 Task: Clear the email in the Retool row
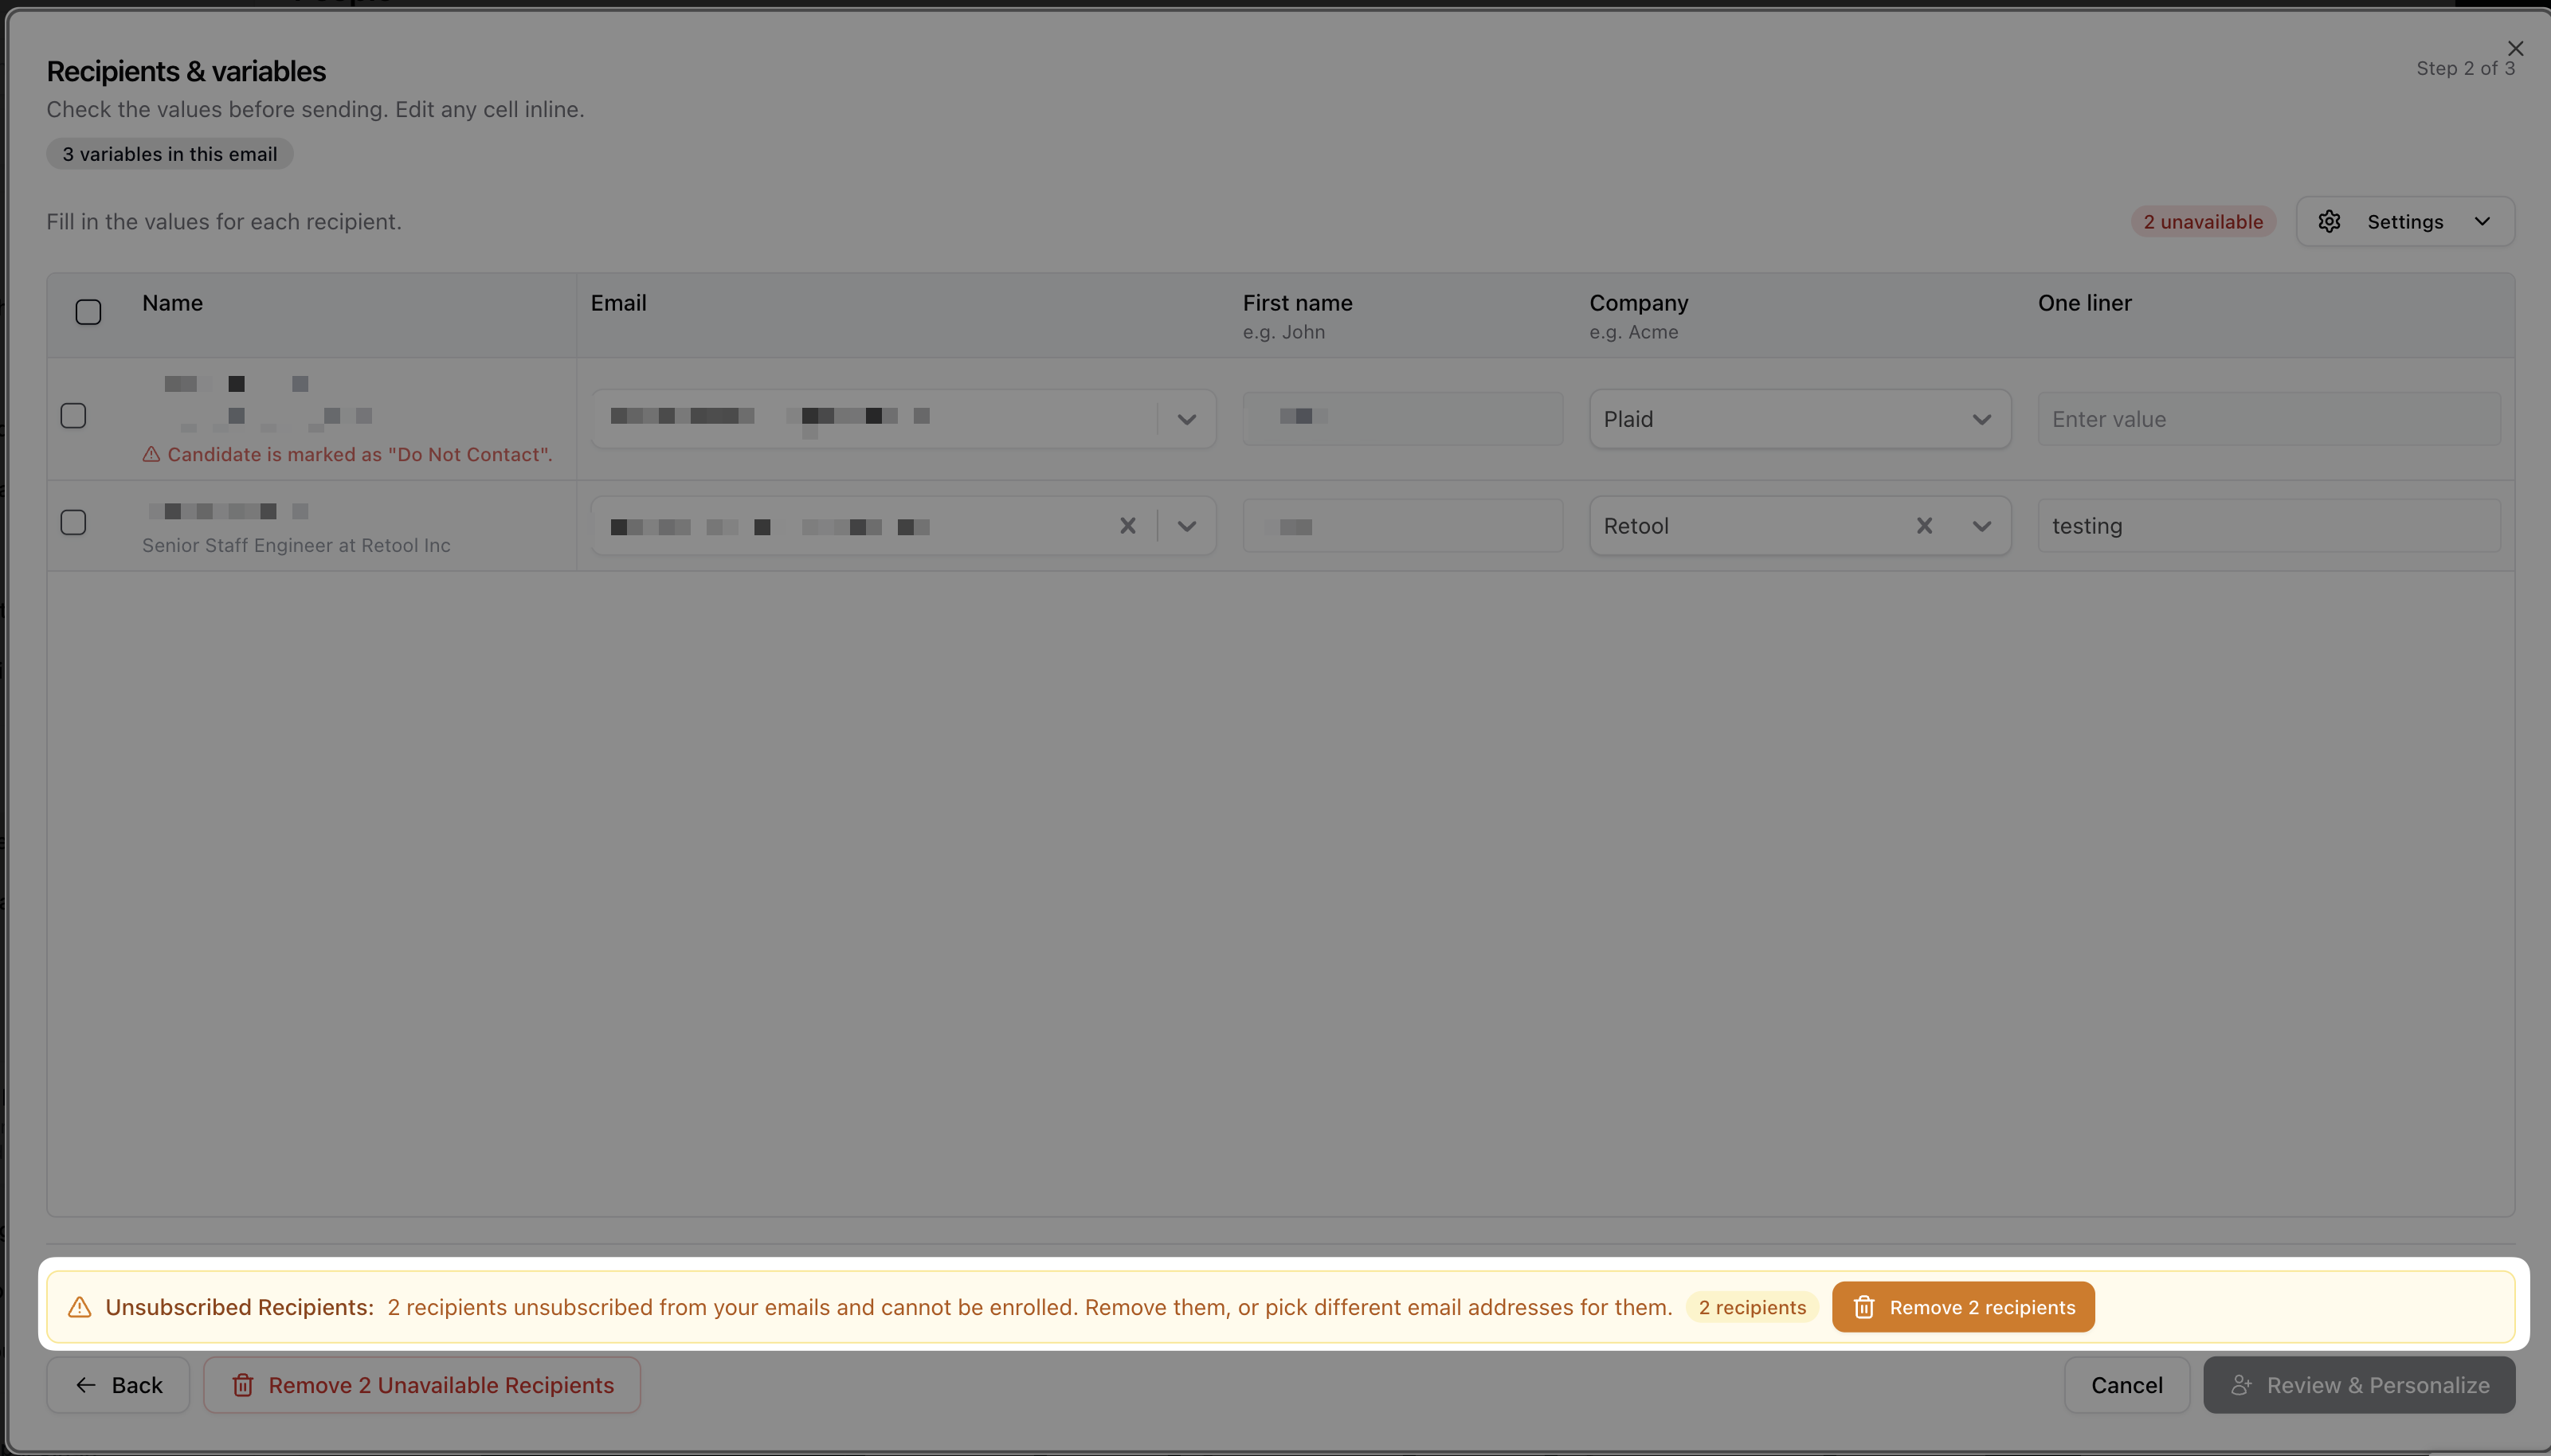pos(1127,526)
